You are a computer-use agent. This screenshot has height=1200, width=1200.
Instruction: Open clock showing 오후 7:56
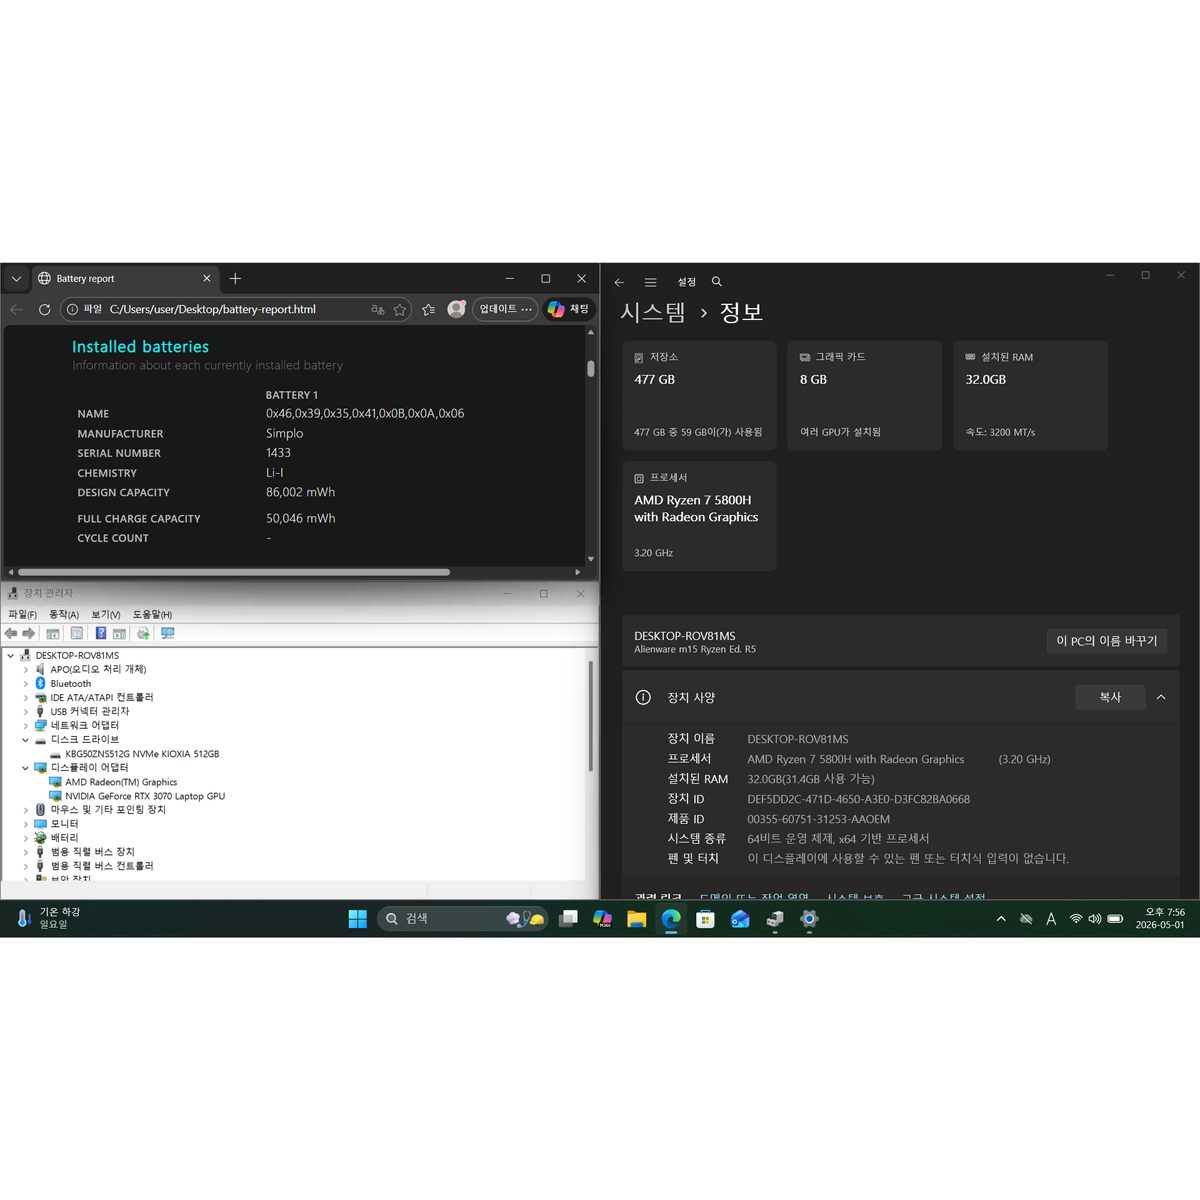point(1160,919)
